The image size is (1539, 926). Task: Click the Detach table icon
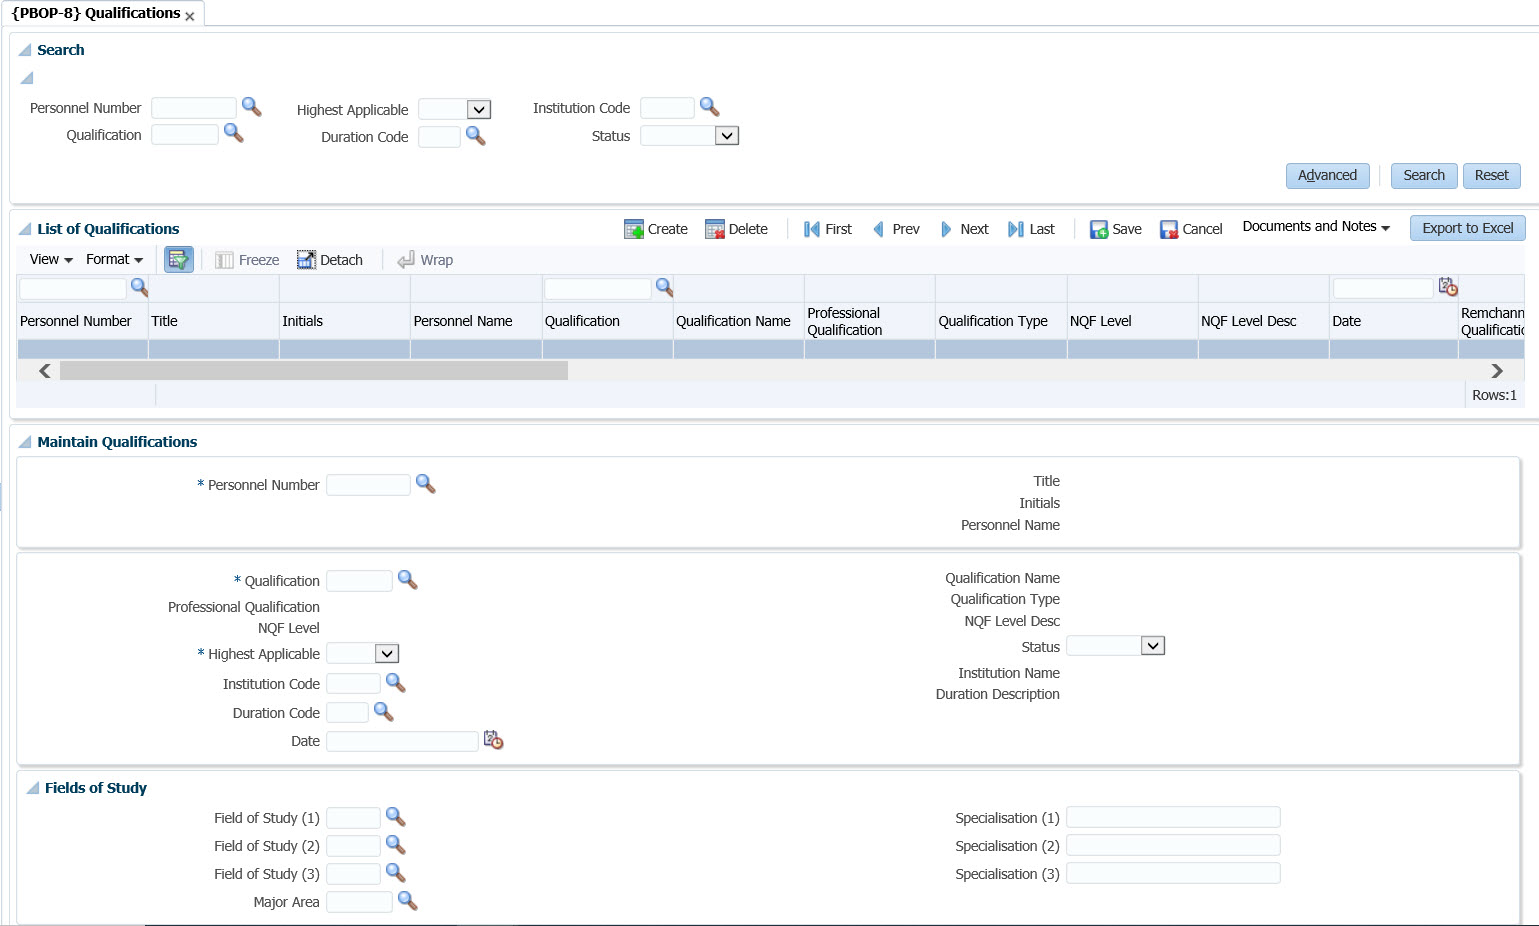coord(306,260)
